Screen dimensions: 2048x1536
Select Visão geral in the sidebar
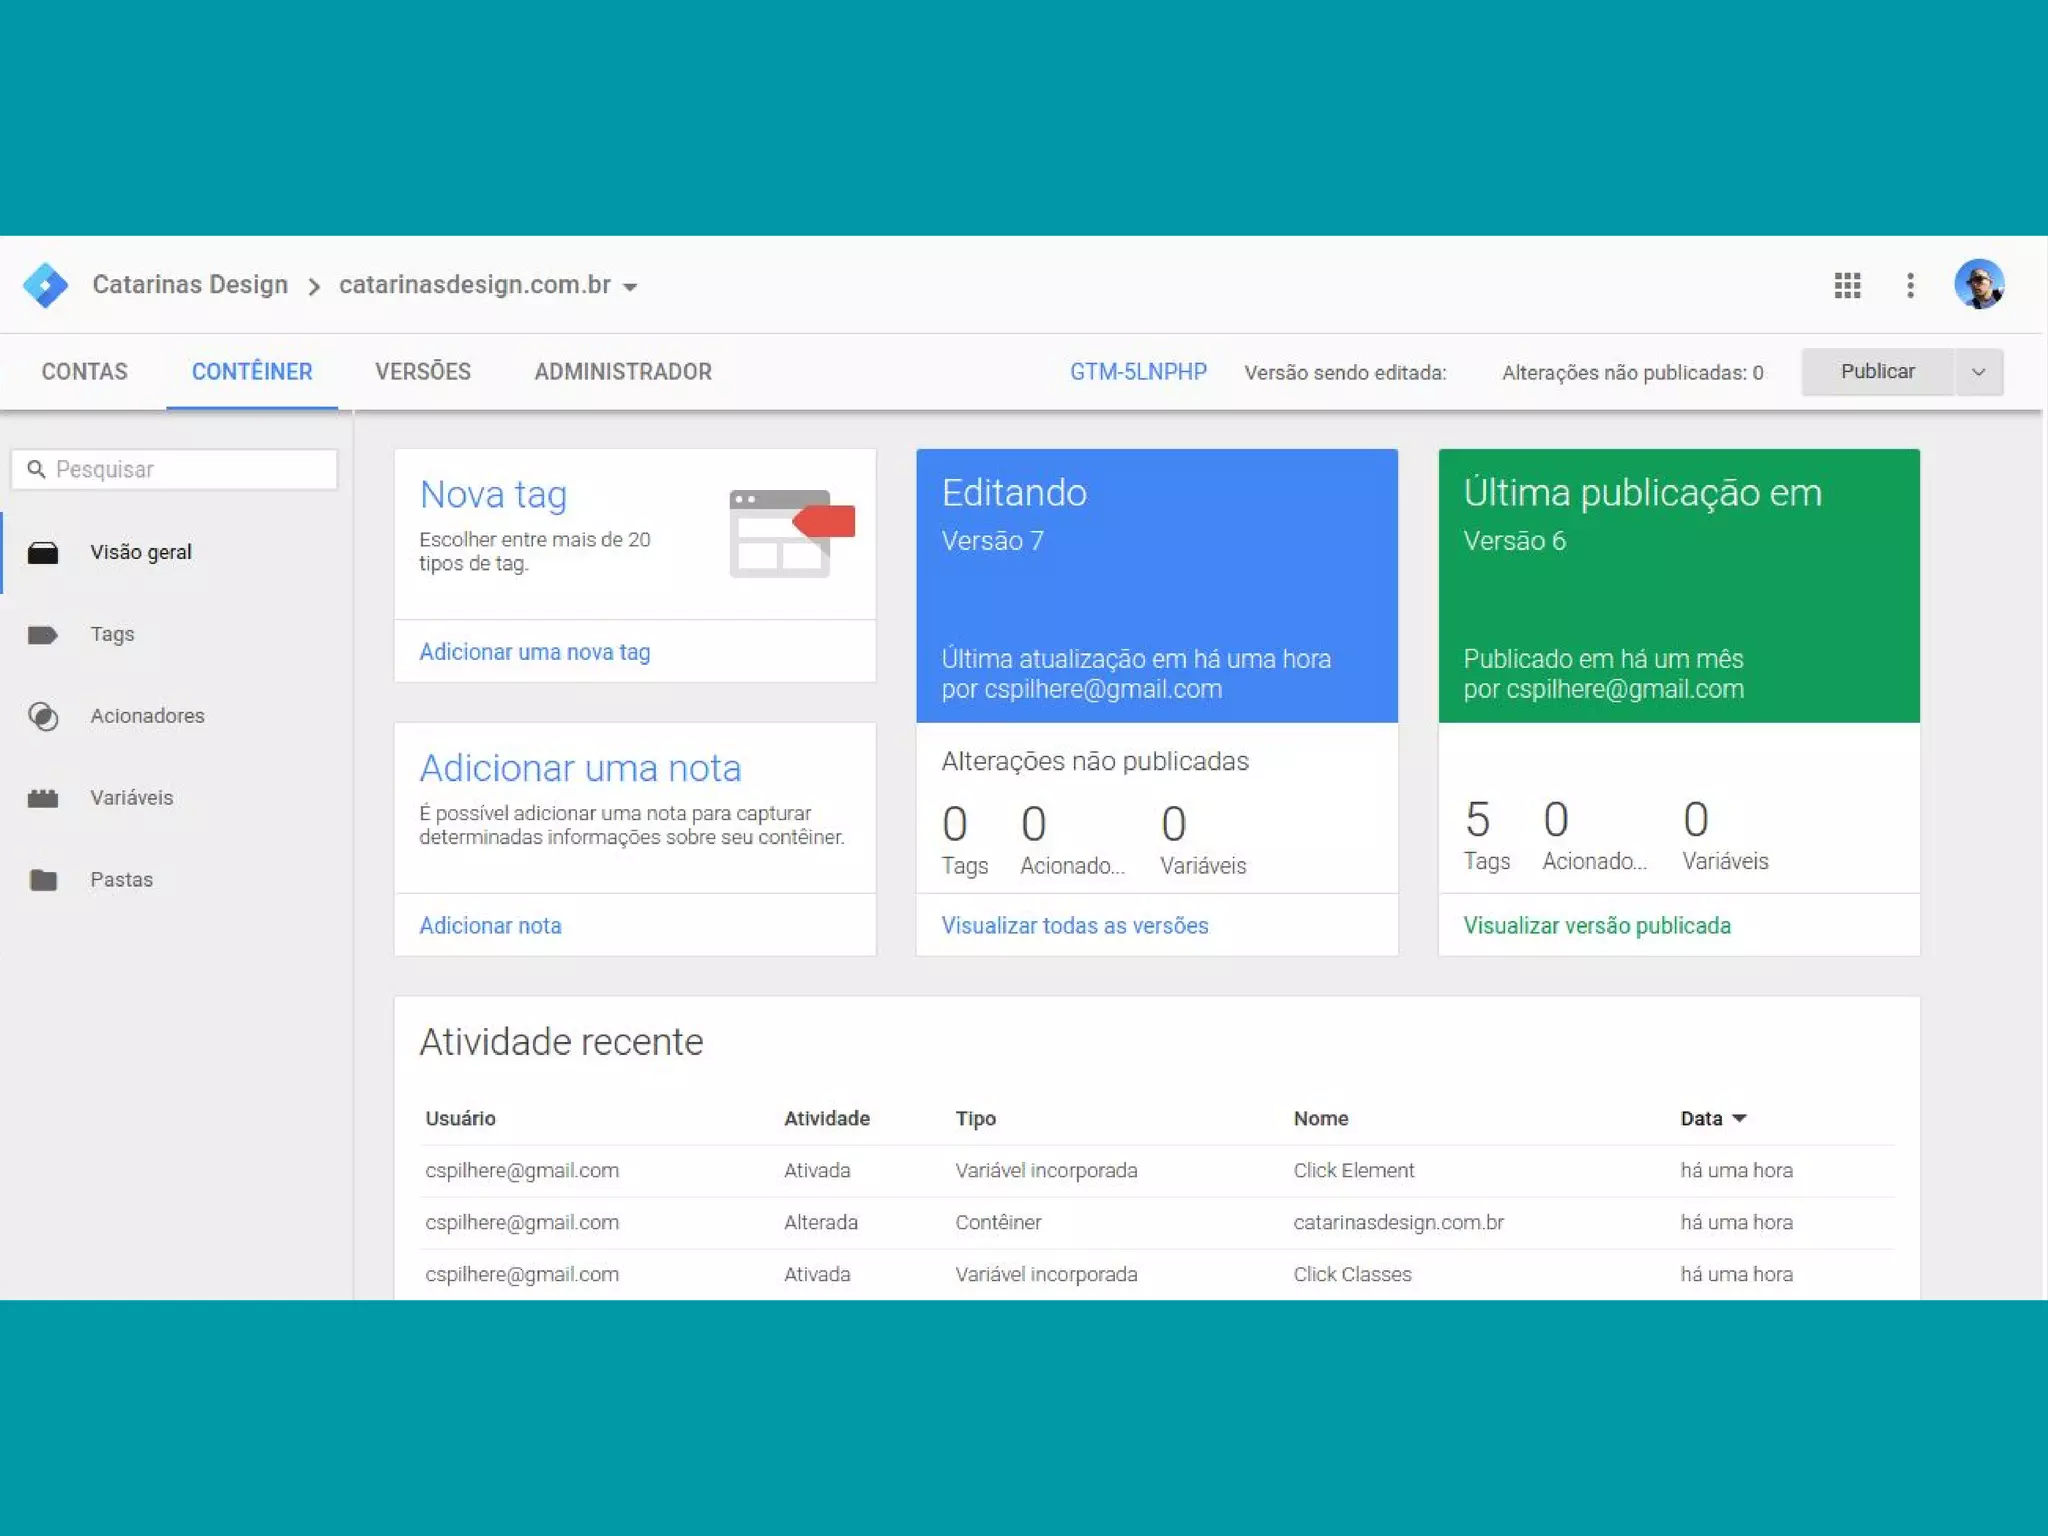pos(140,552)
